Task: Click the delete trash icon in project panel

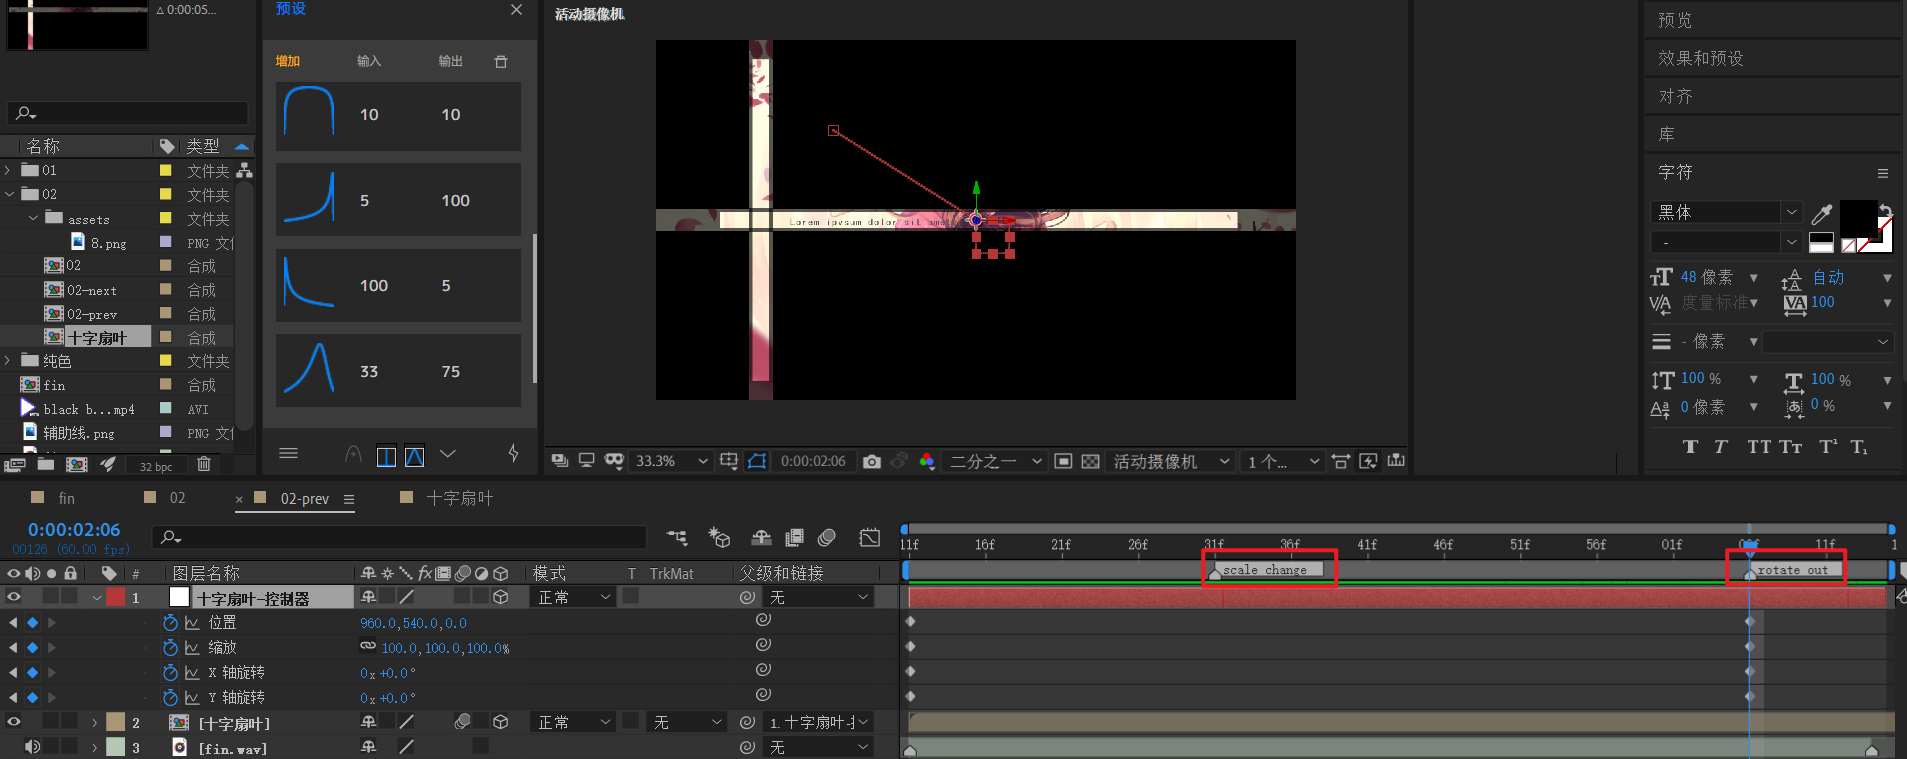Action: 204,464
